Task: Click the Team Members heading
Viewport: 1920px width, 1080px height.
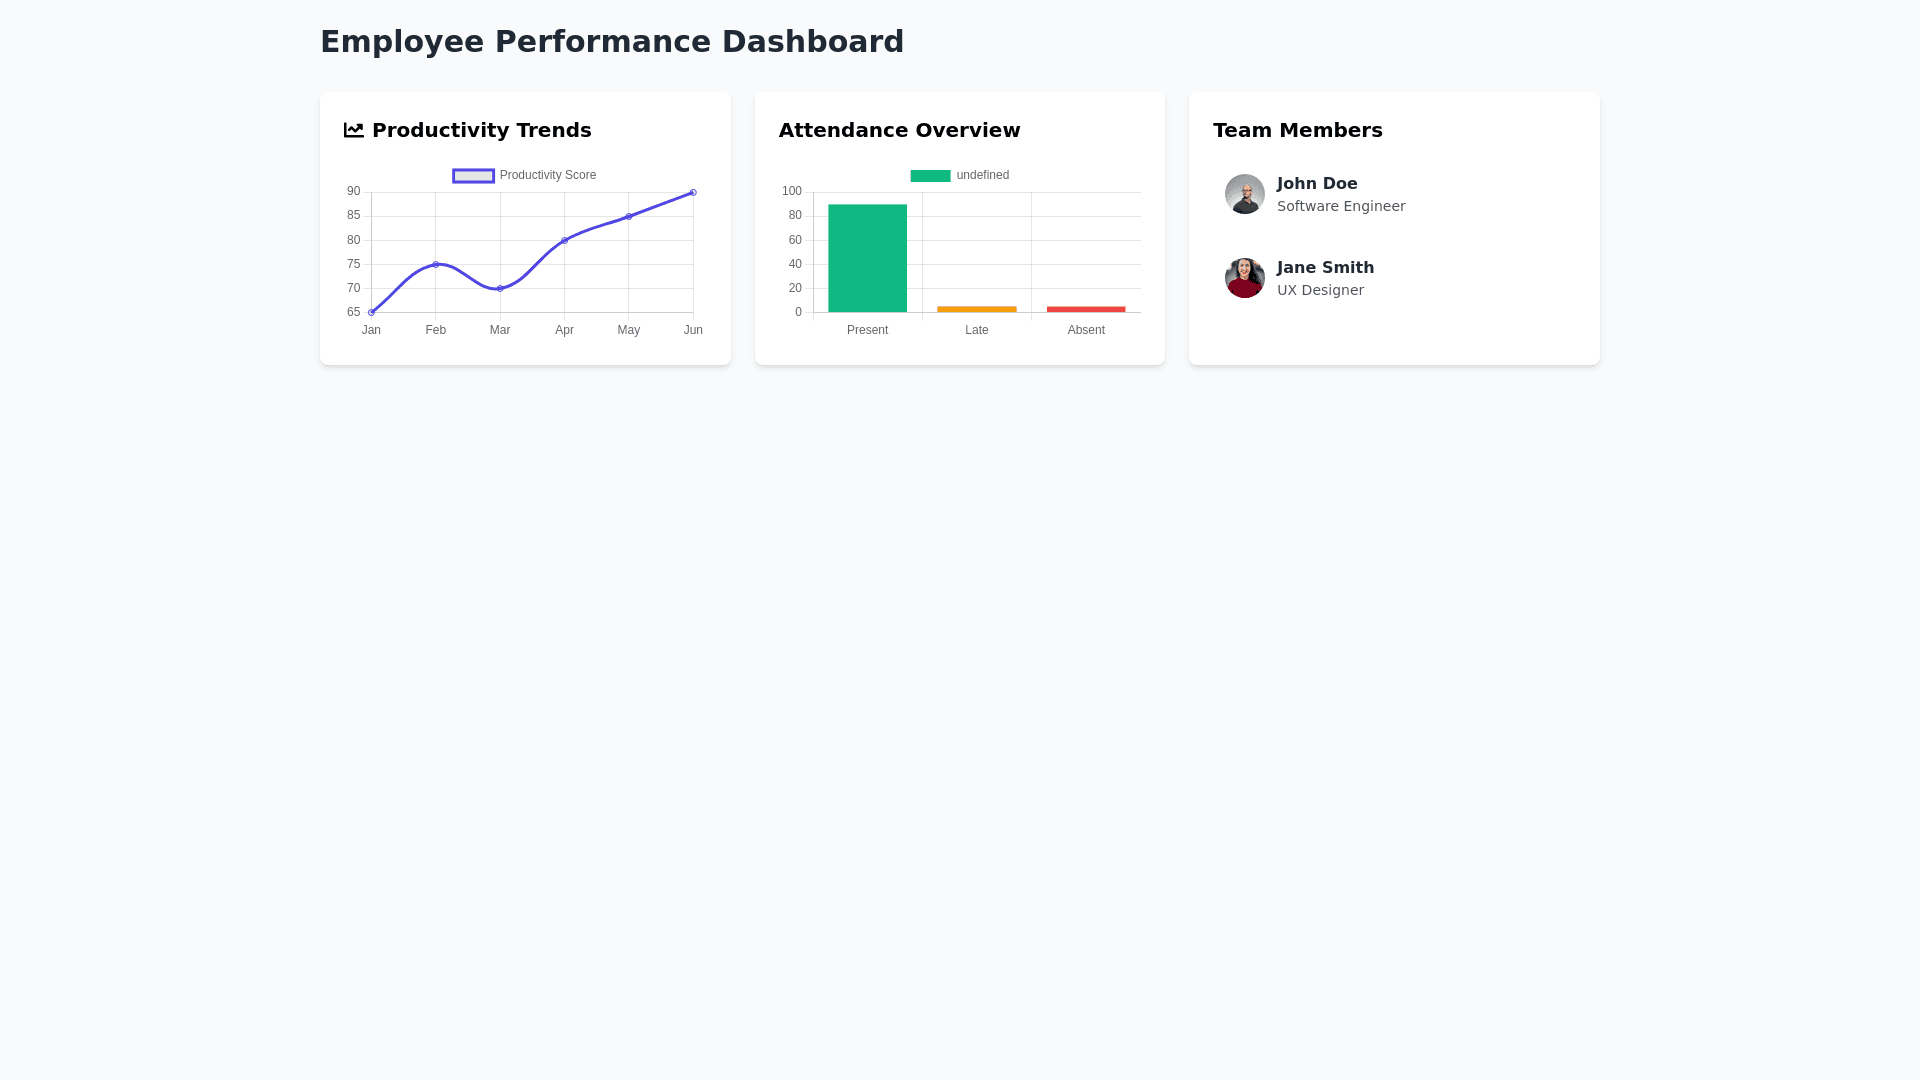Action: (x=1297, y=130)
